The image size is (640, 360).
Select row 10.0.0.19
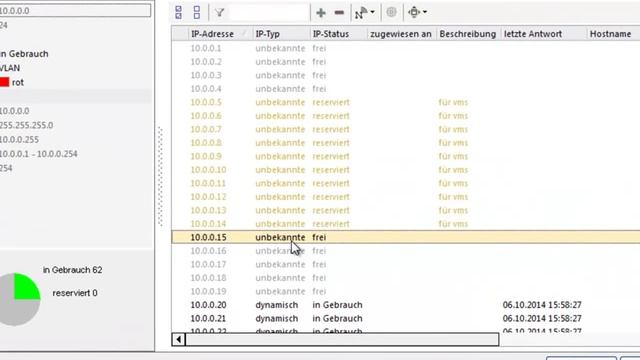(406, 291)
